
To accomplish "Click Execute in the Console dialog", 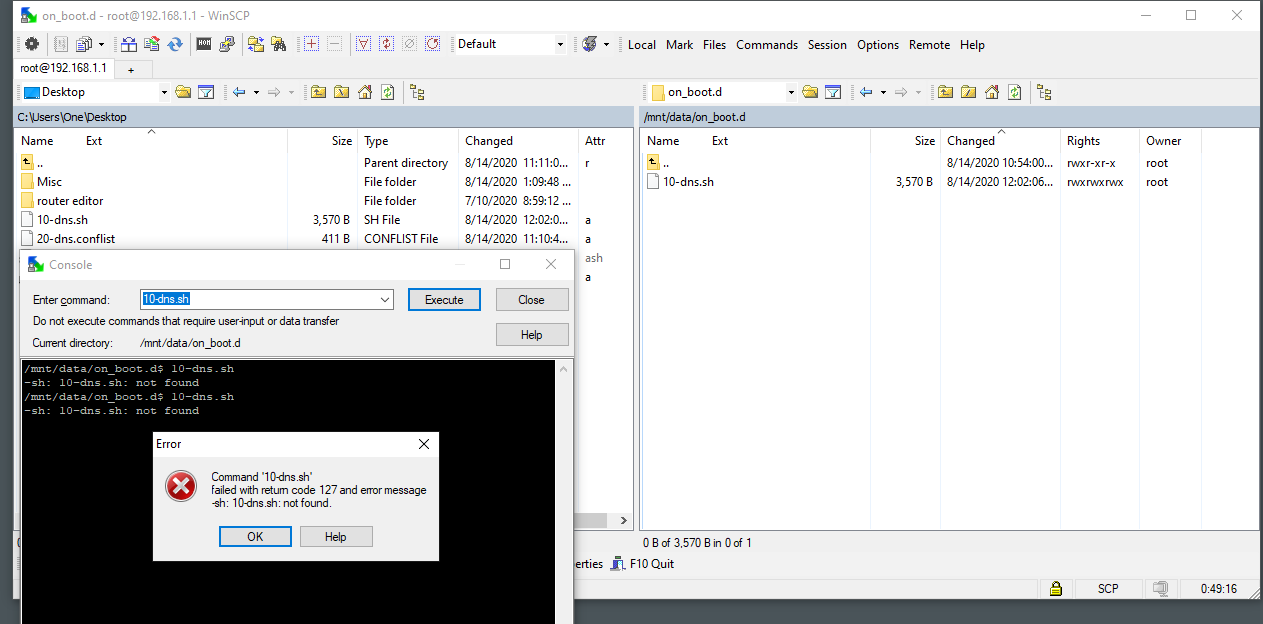I will pyautogui.click(x=443, y=299).
